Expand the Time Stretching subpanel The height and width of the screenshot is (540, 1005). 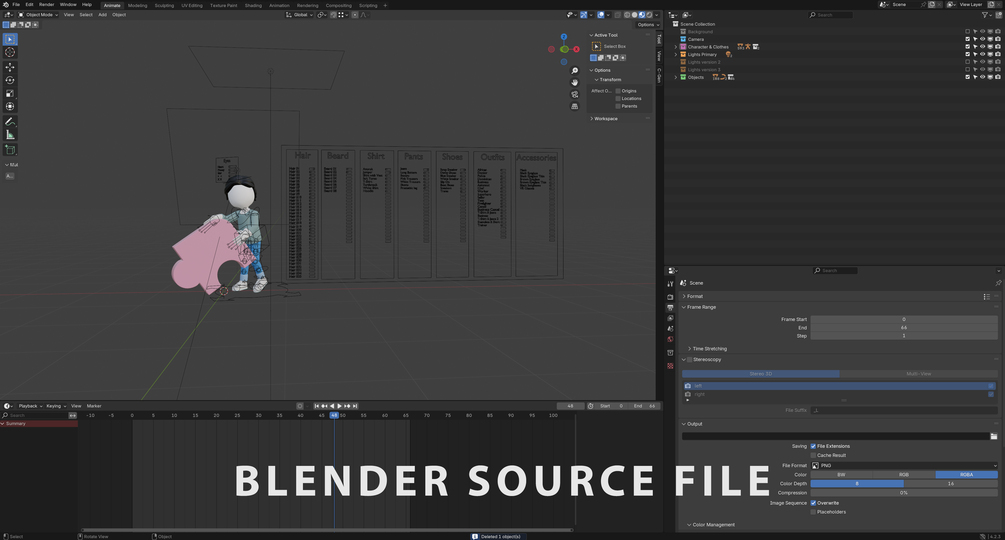point(690,349)
